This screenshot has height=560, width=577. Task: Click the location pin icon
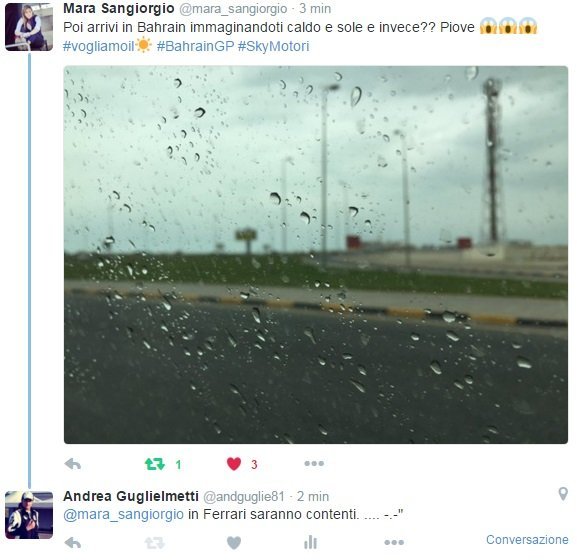pos(563,494)
